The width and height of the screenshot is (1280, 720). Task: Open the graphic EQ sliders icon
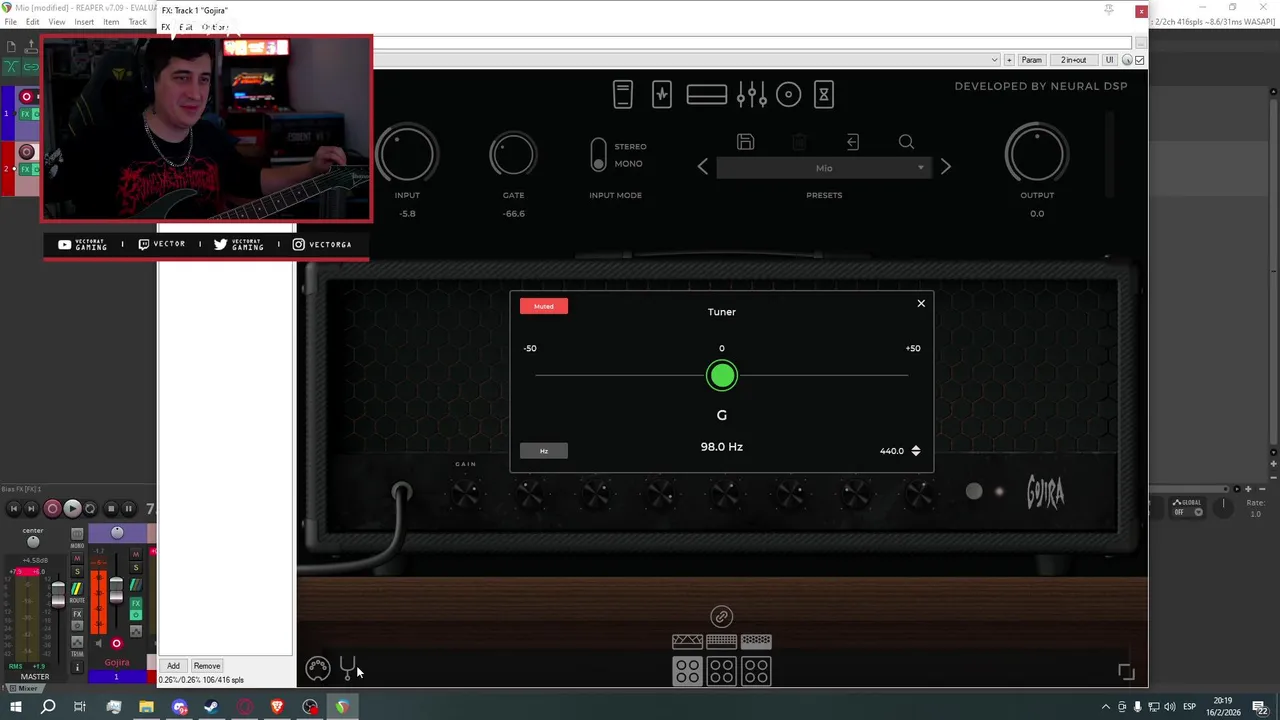pyautogui.click(x=751, y=95)
